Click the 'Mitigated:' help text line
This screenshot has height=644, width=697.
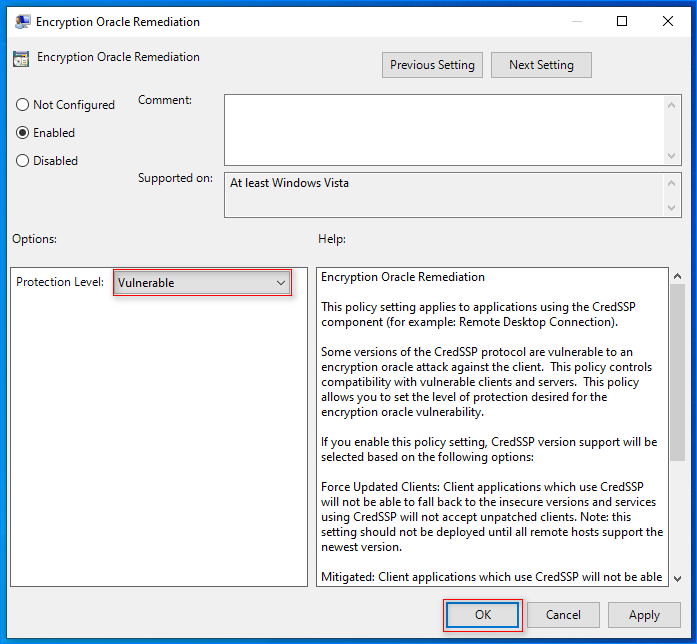(492, 577)
